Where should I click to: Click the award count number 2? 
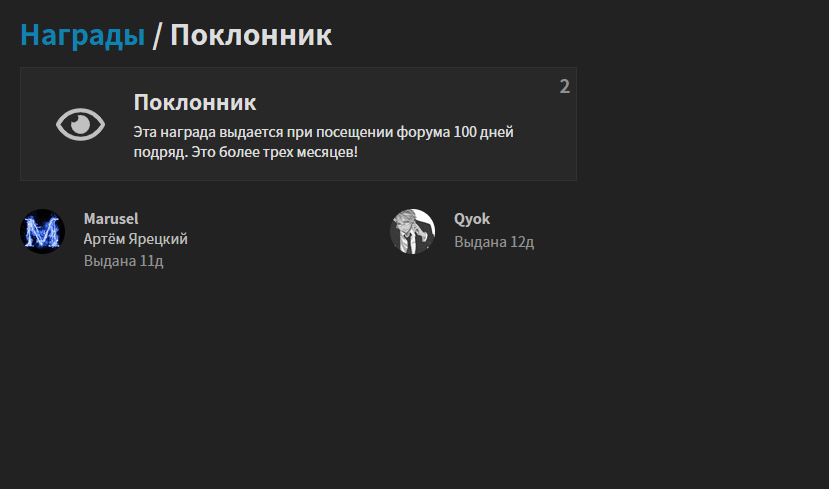pos(565,86)
